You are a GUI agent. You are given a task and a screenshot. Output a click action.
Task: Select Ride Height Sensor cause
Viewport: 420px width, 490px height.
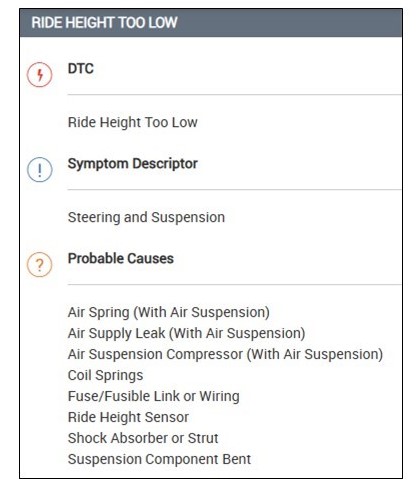(x=128, y=417)
